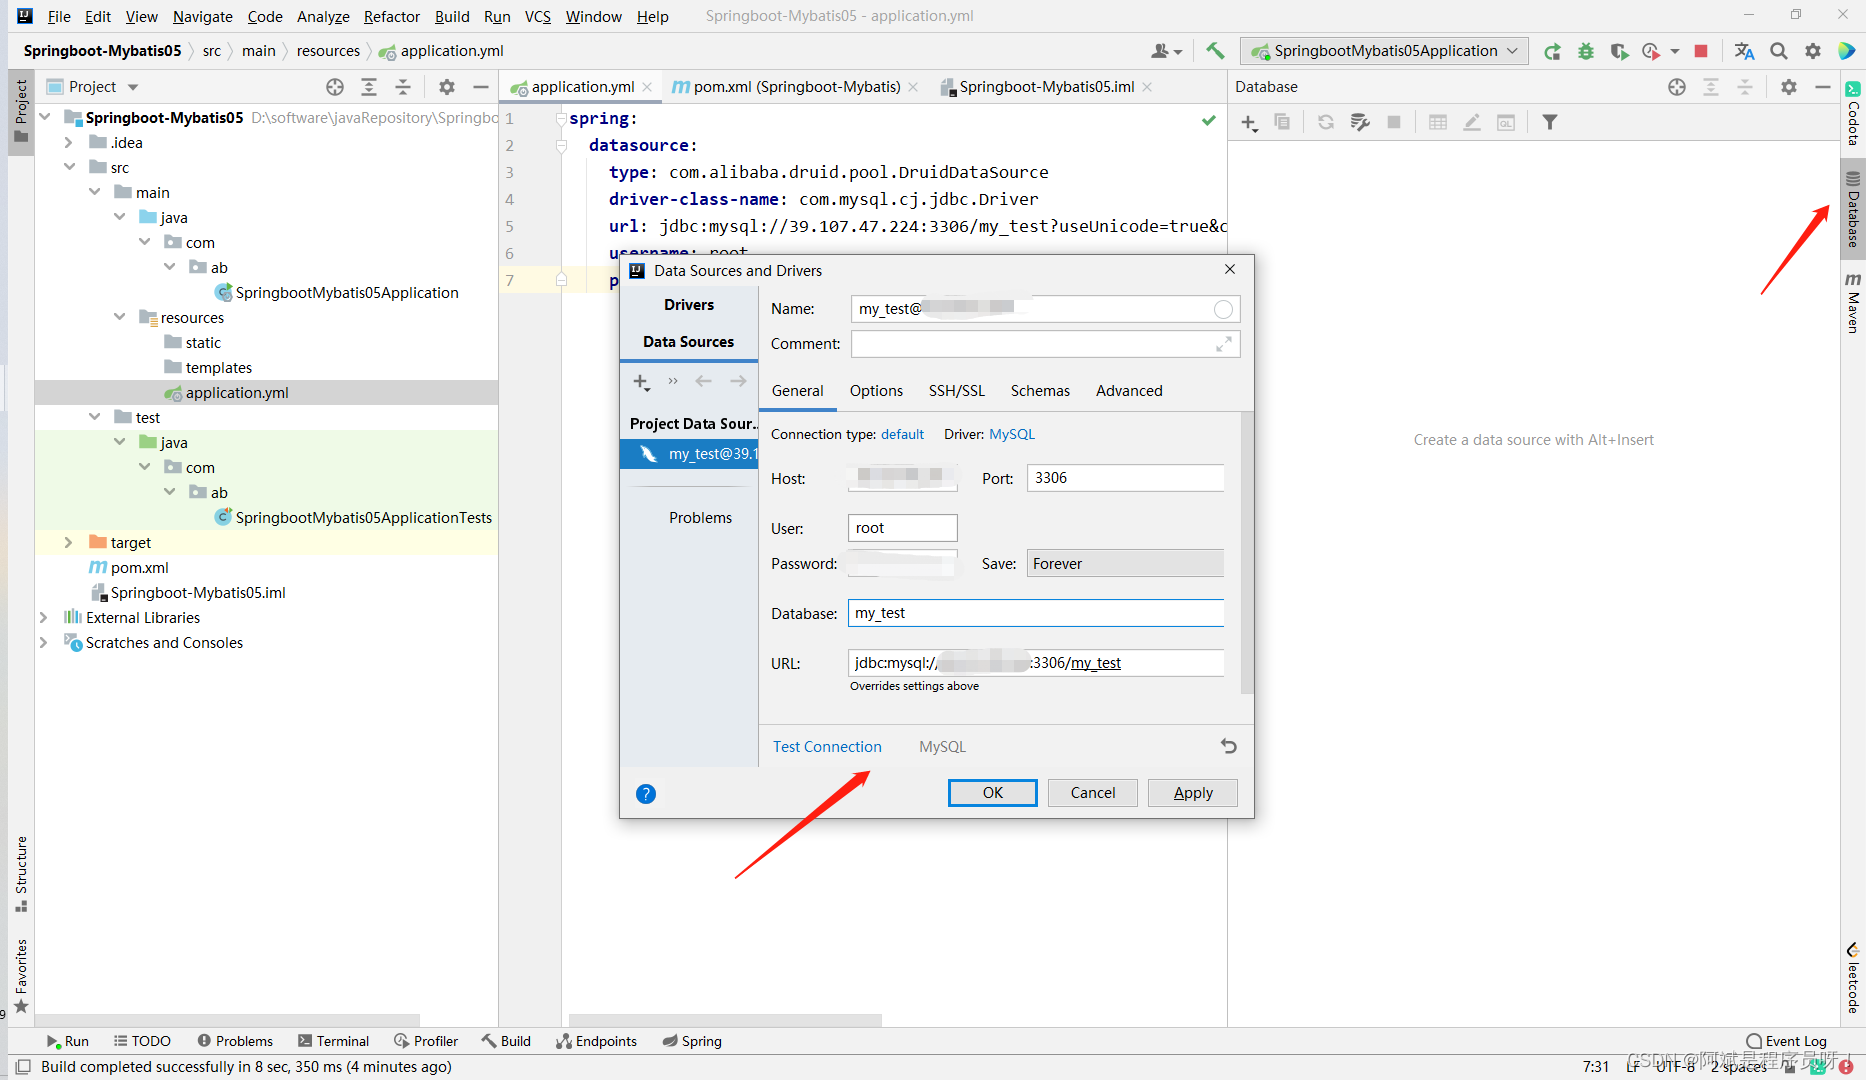The height and width of the screenshot is (1080, 1866).
Task: Click the Database field containing my_test
Action: 1036,613
